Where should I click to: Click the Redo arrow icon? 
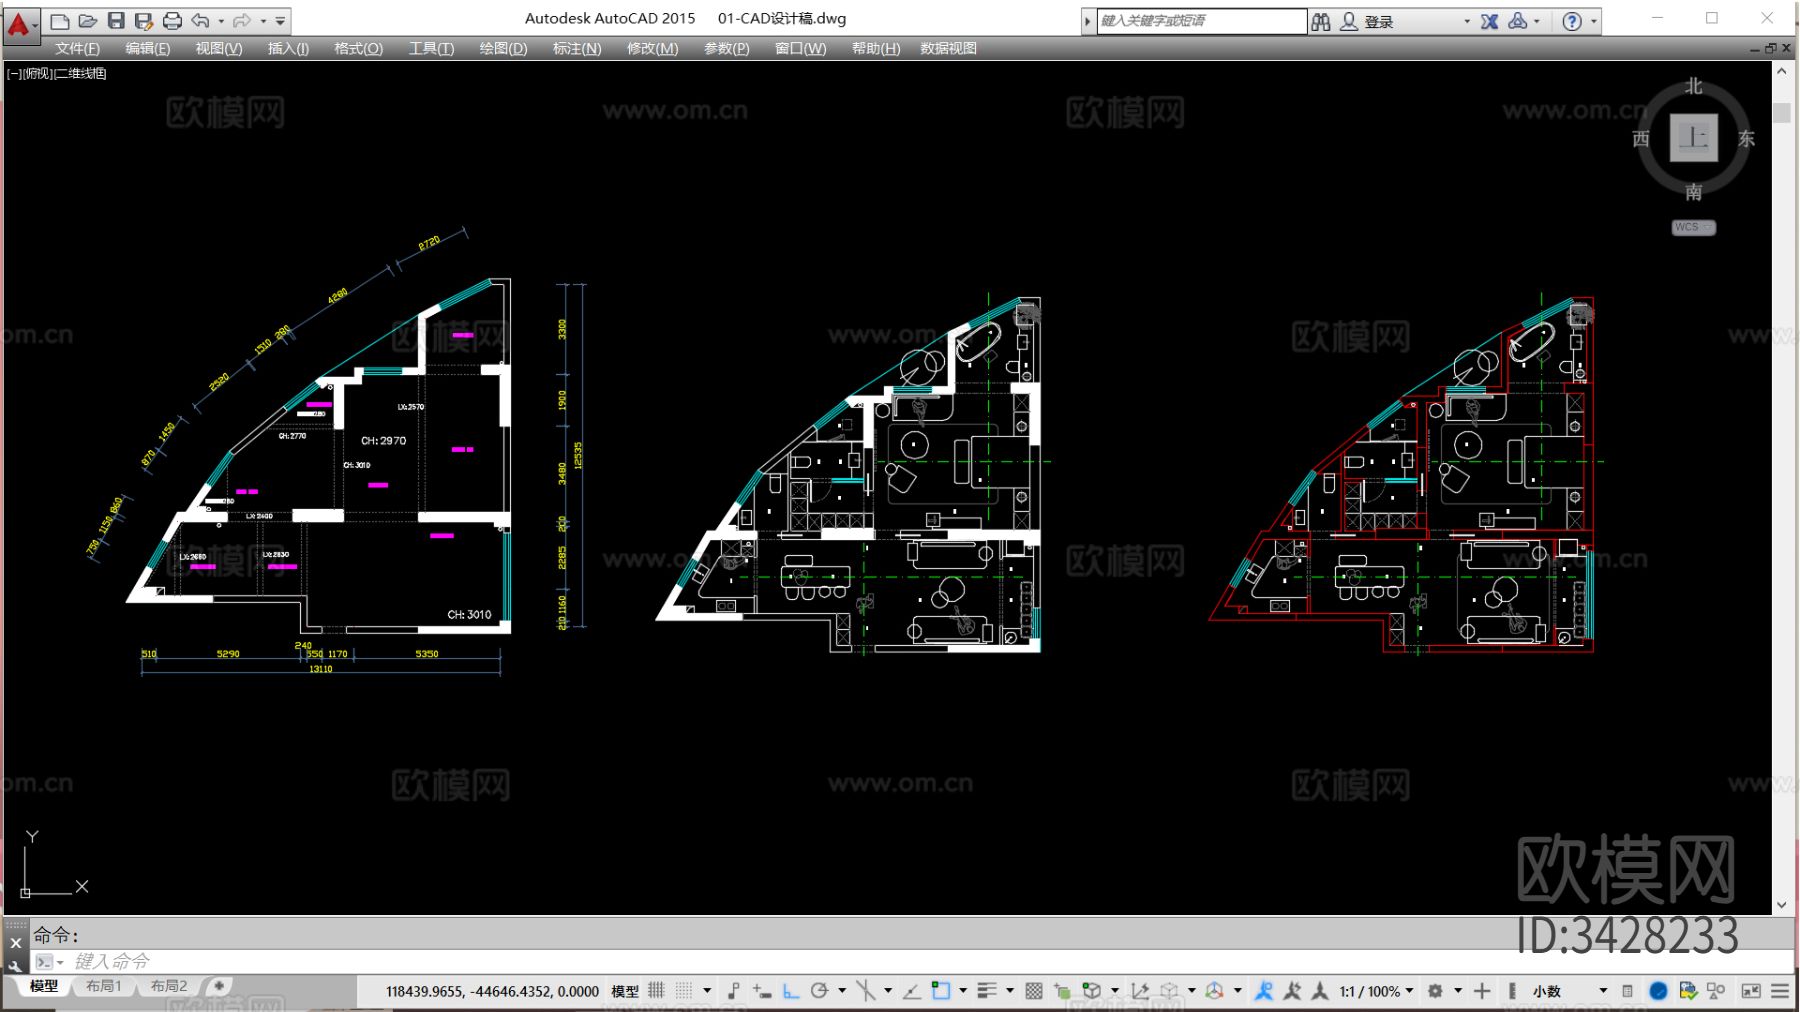click(242, 21)
